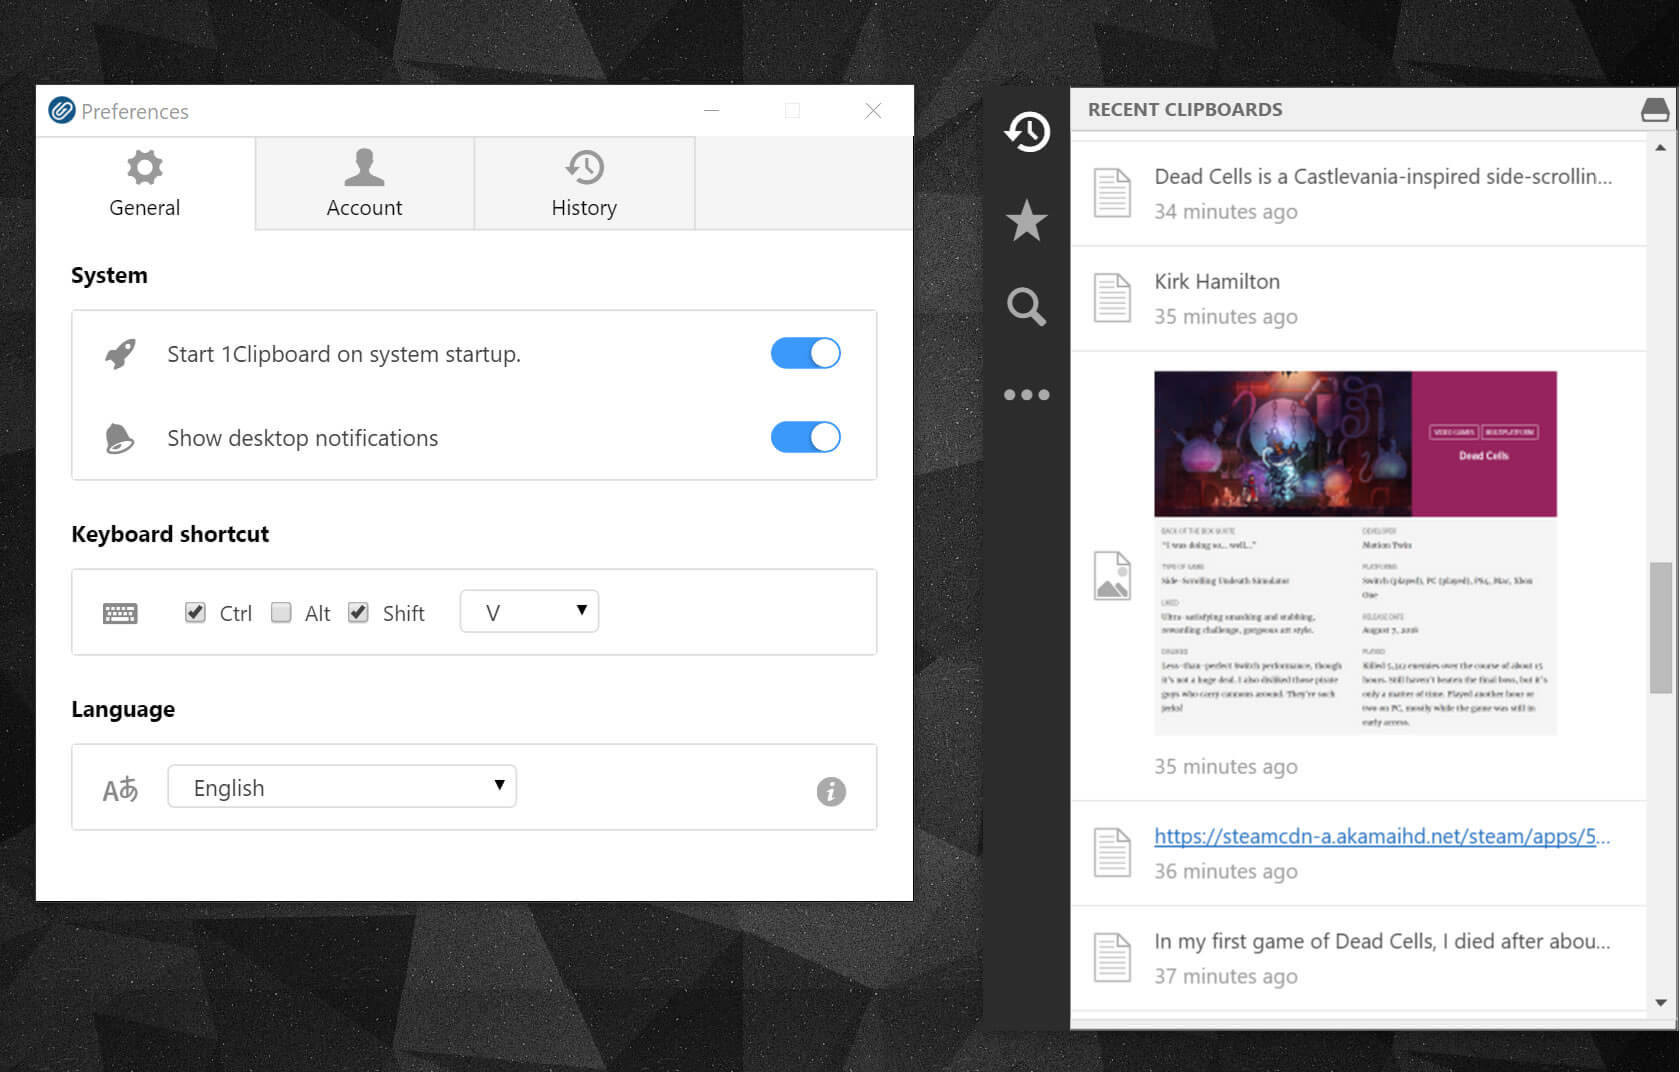Click the document icon beside steamcdn link
1680x1072 pixels.
[1112, 853]
